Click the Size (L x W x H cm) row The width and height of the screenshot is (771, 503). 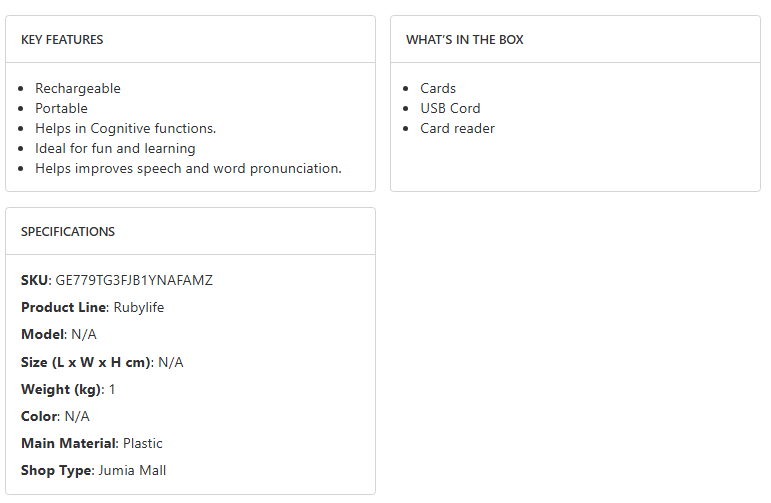point(102,362)
